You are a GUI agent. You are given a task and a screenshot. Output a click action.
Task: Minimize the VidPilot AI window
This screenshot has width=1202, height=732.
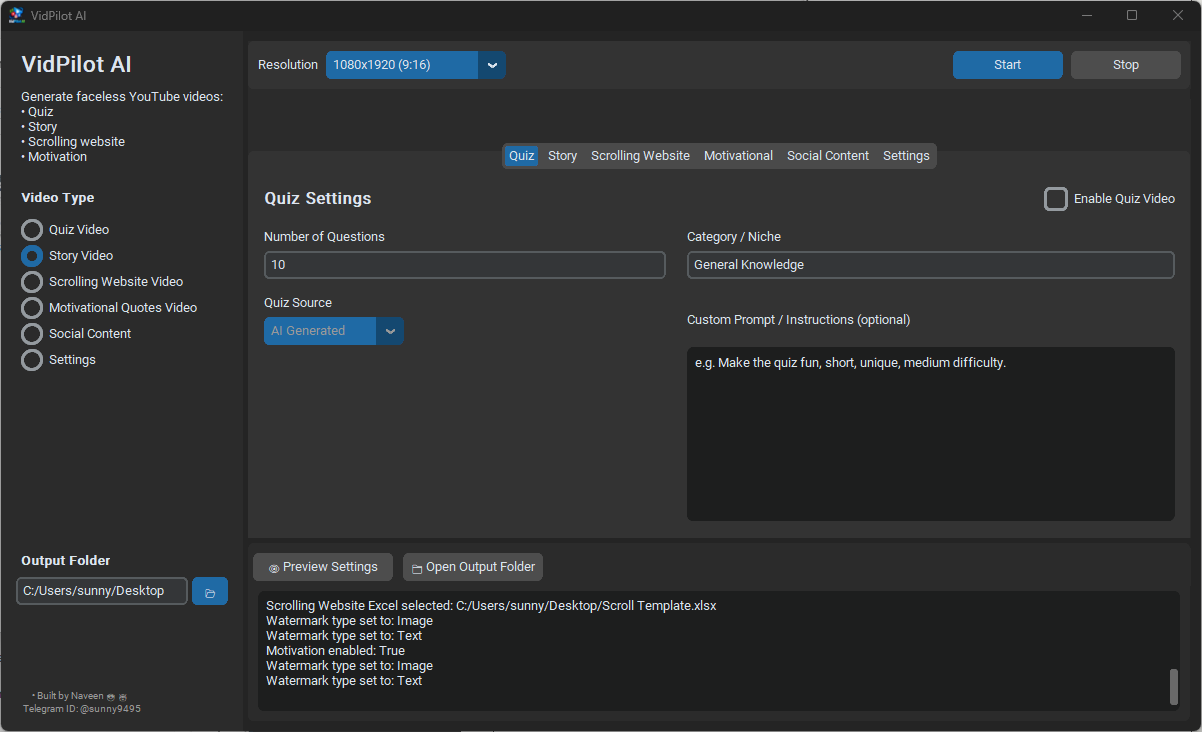1086,15
